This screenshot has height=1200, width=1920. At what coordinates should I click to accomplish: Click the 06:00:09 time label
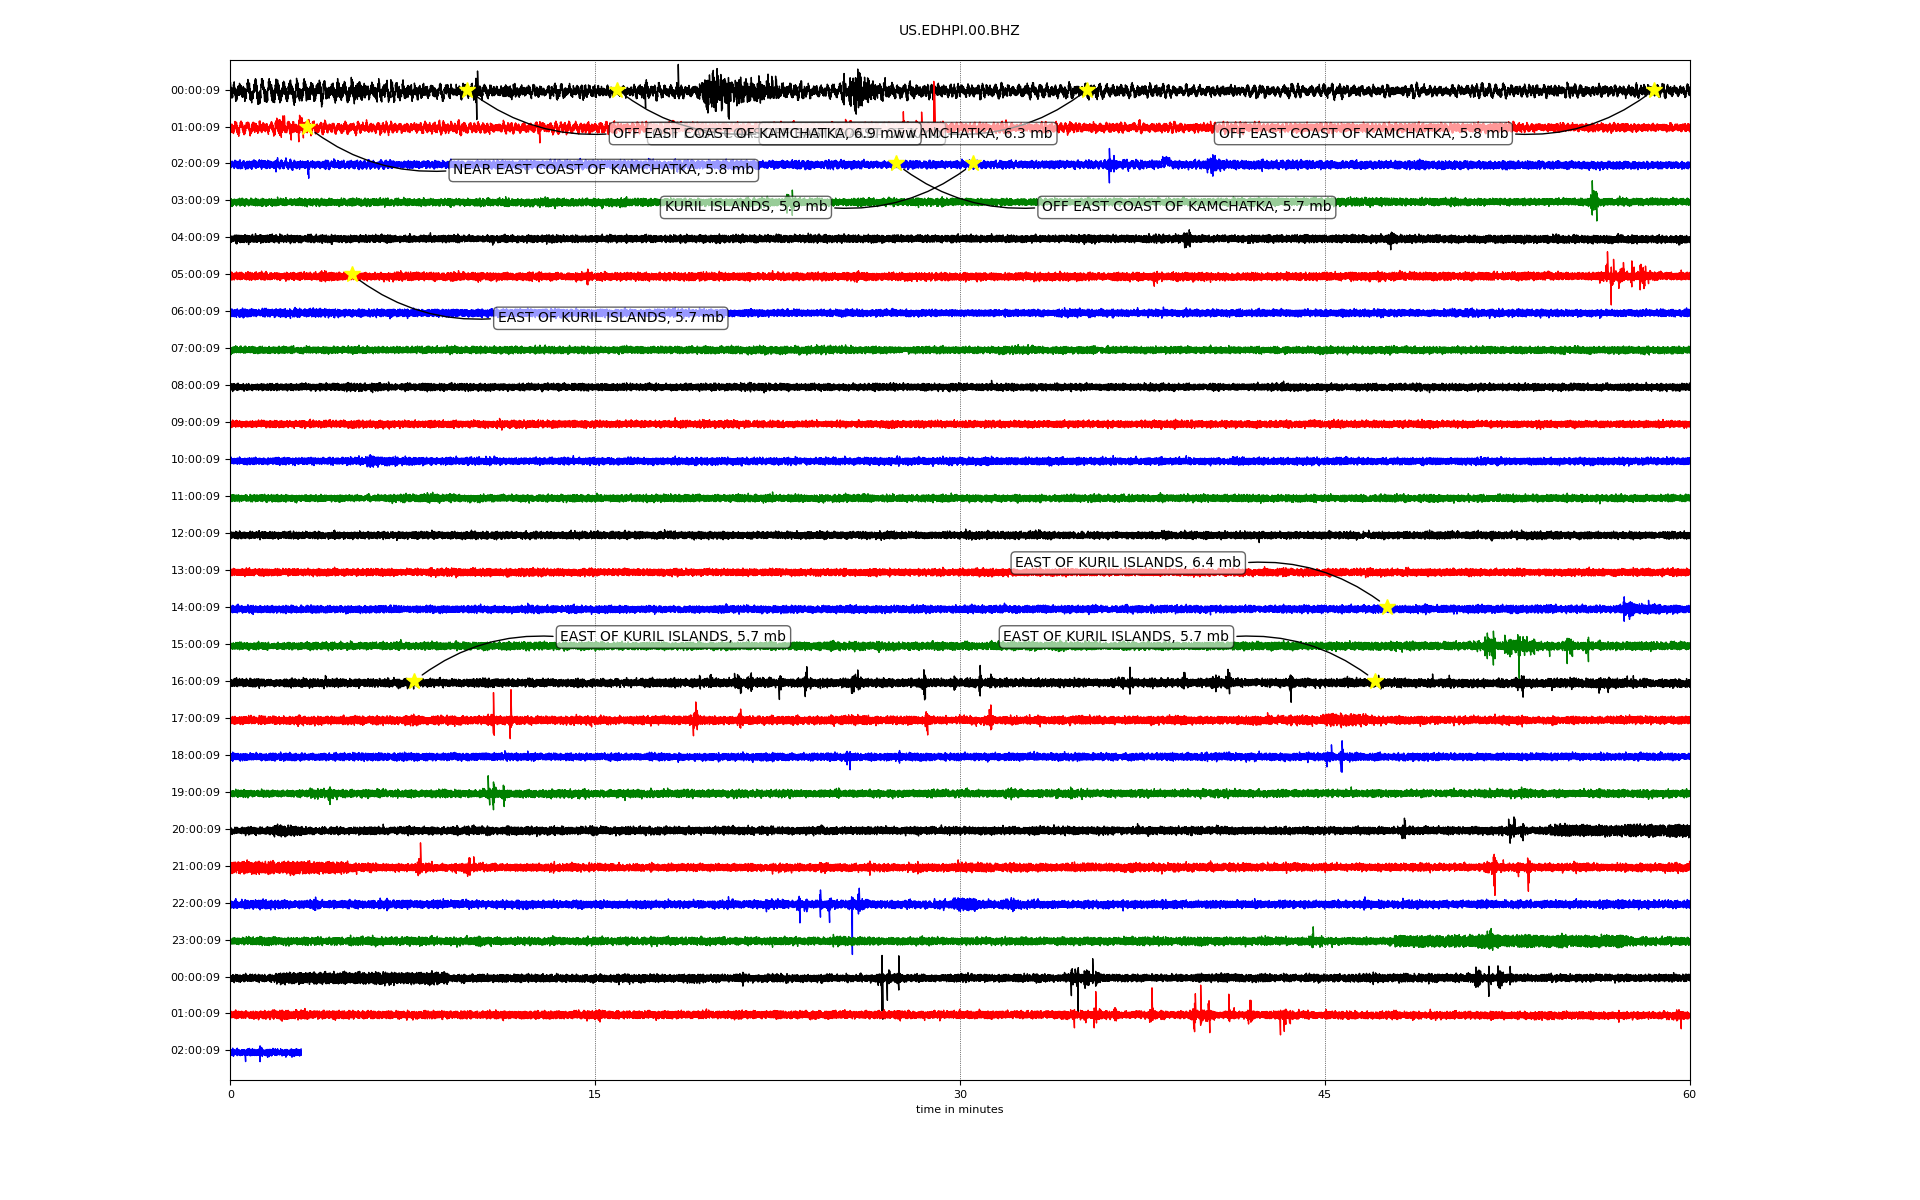pos(195,312)
